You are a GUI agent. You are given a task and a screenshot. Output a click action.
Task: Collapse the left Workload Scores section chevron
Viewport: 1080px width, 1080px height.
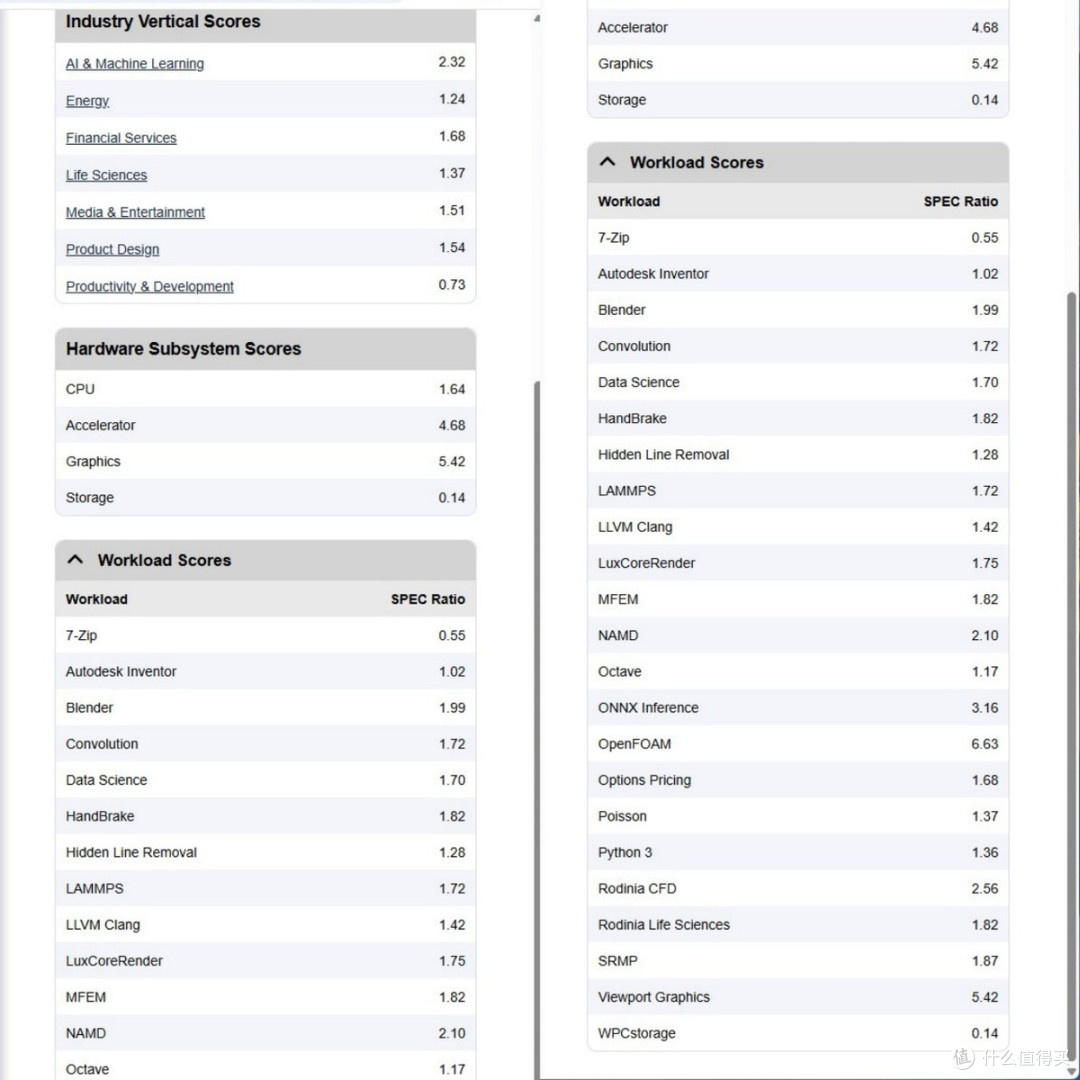(x=75, y=559)
